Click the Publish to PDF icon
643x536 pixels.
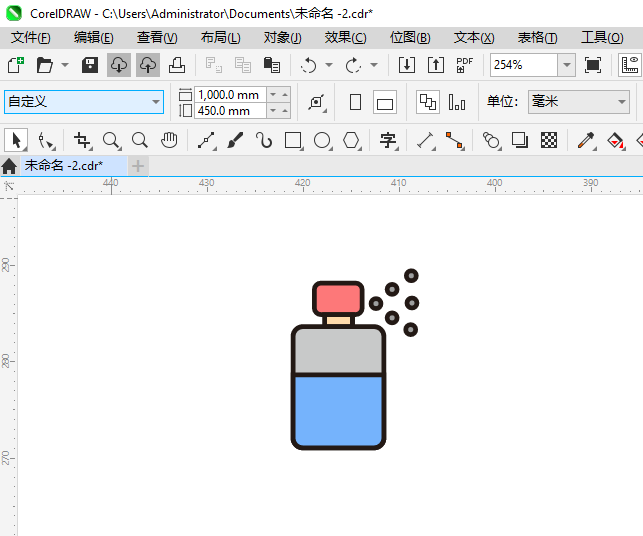click(x=464, y=65)
